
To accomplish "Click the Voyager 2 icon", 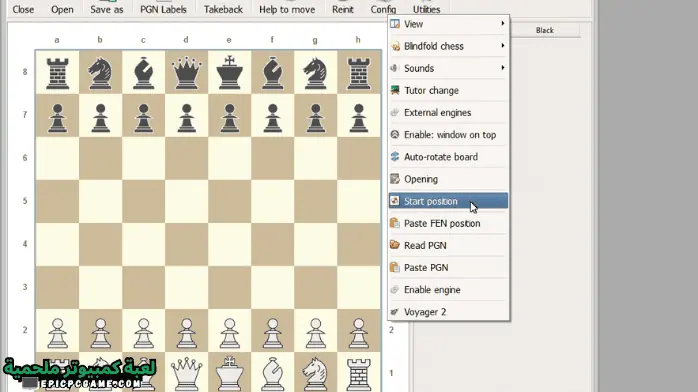I will (x=395, y=311).
